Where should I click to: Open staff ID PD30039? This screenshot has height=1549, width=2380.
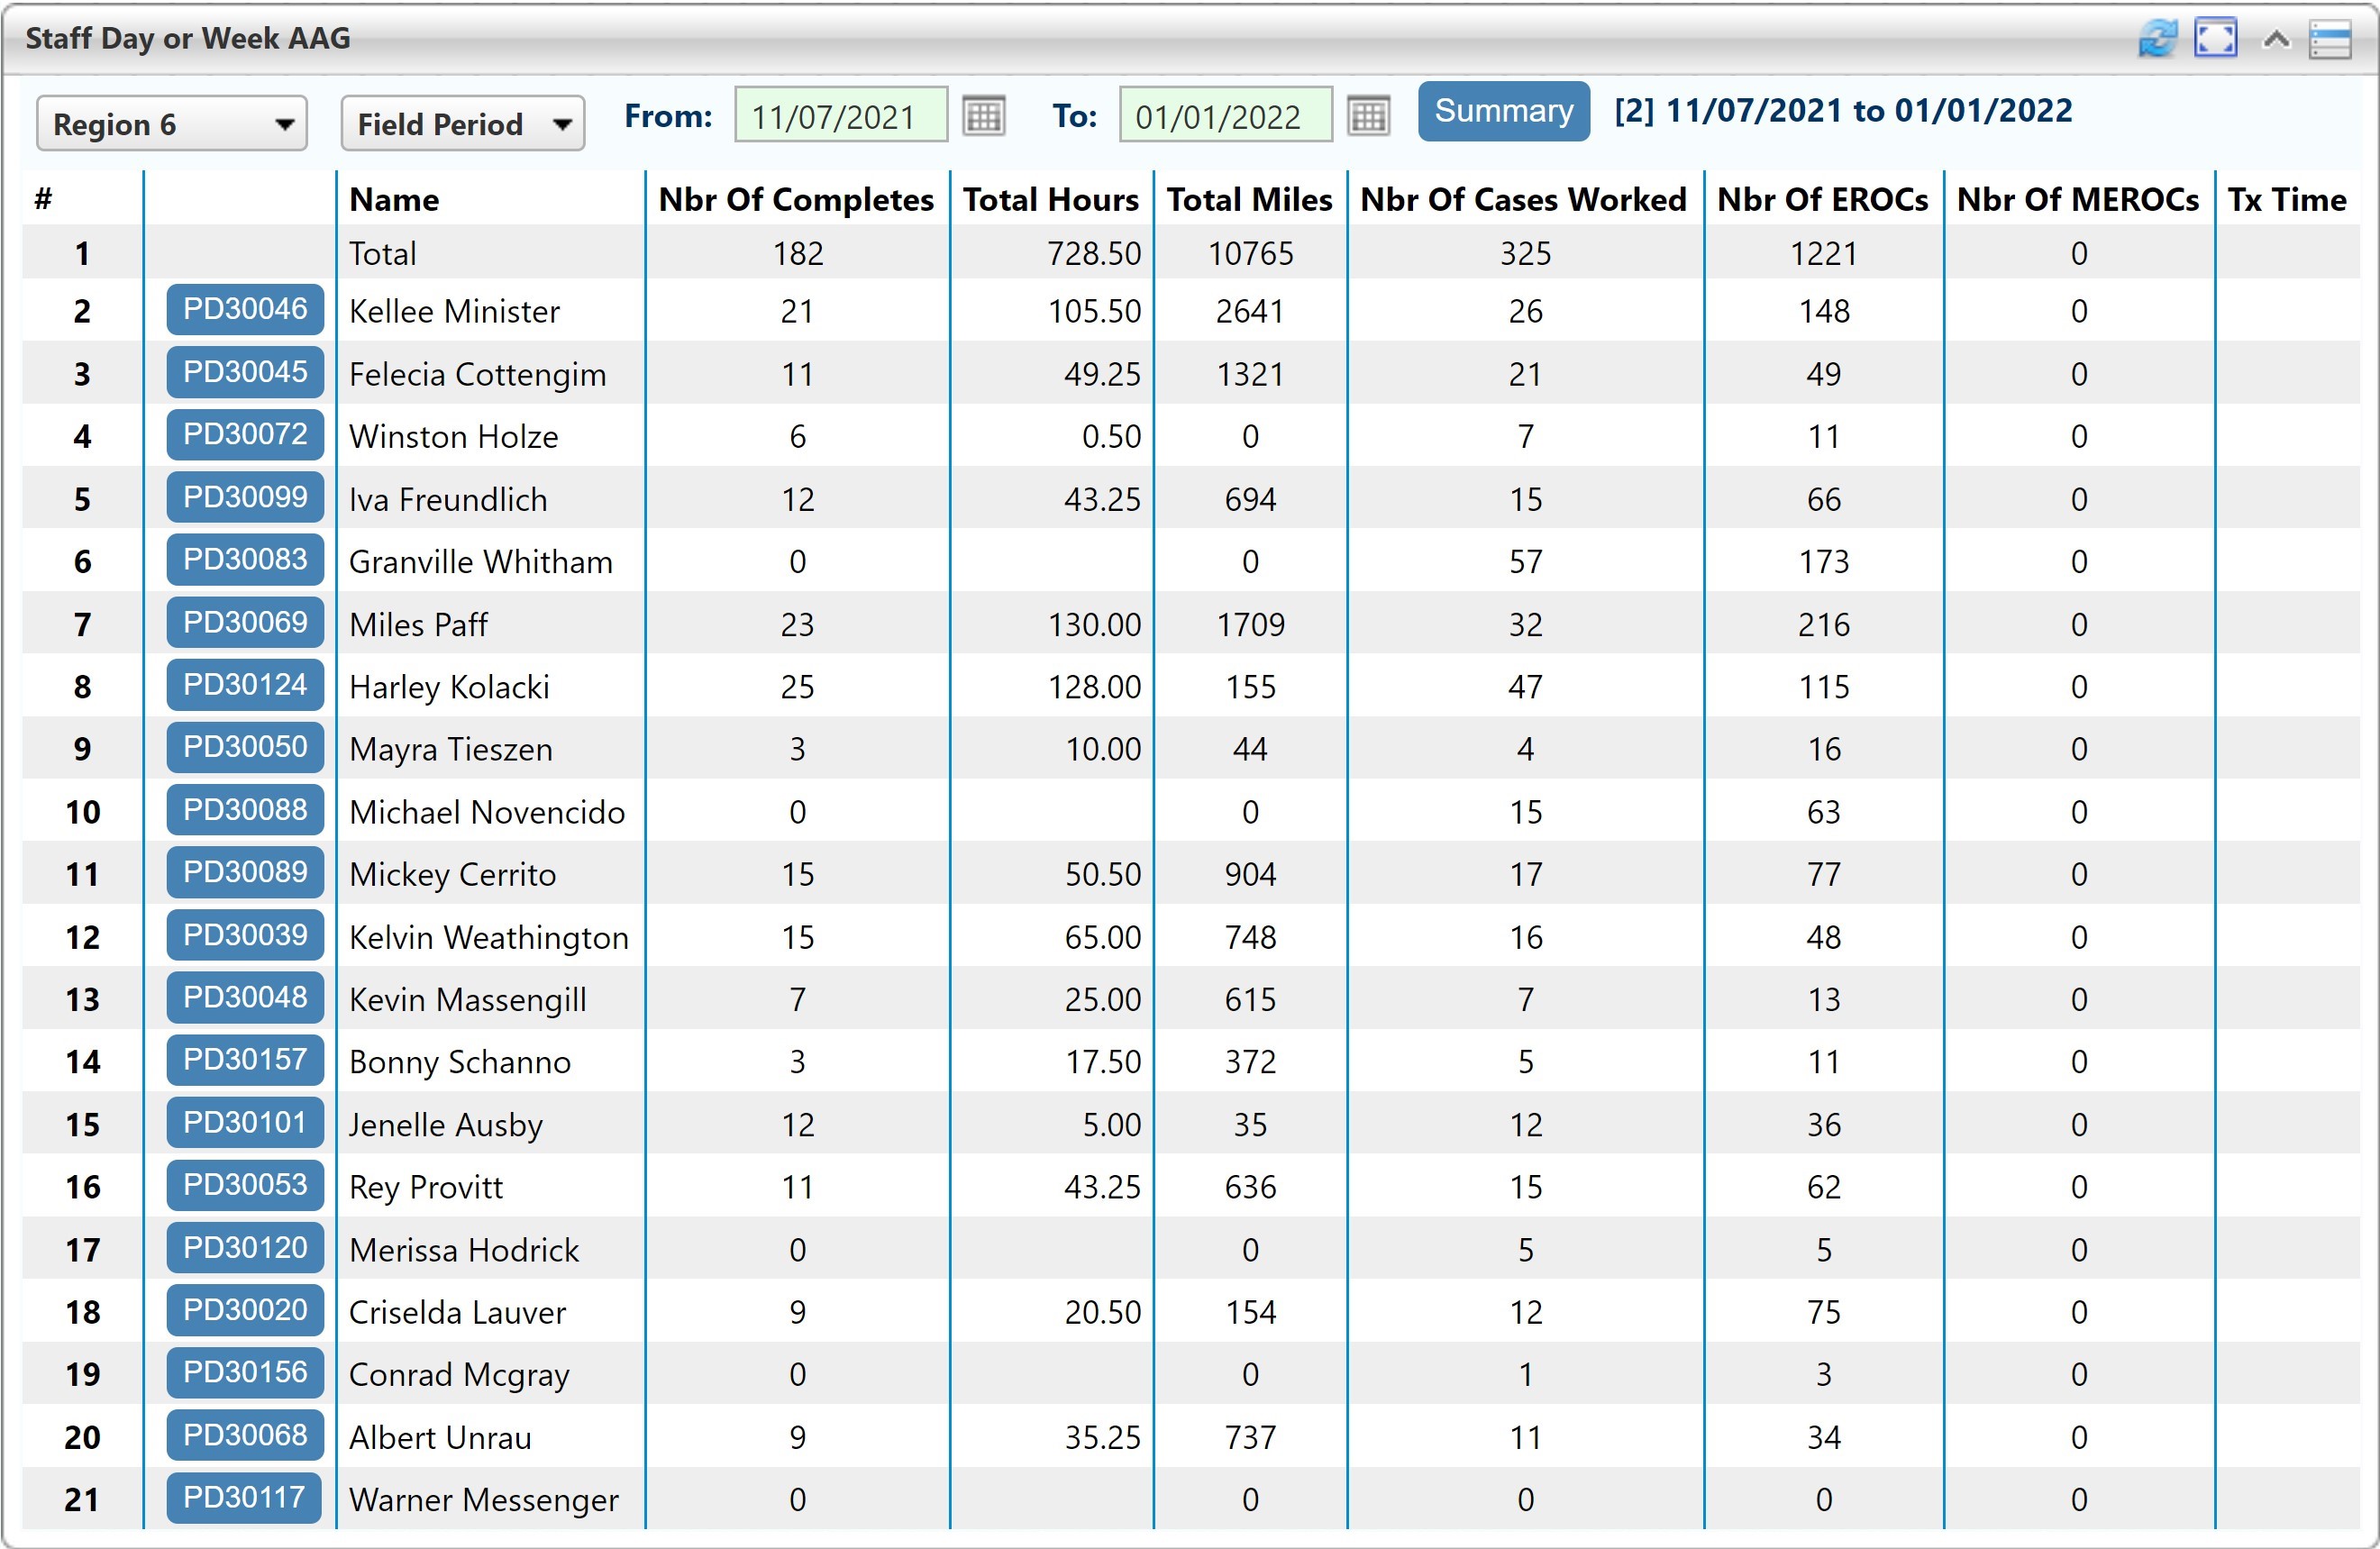[x=245, y=935]
